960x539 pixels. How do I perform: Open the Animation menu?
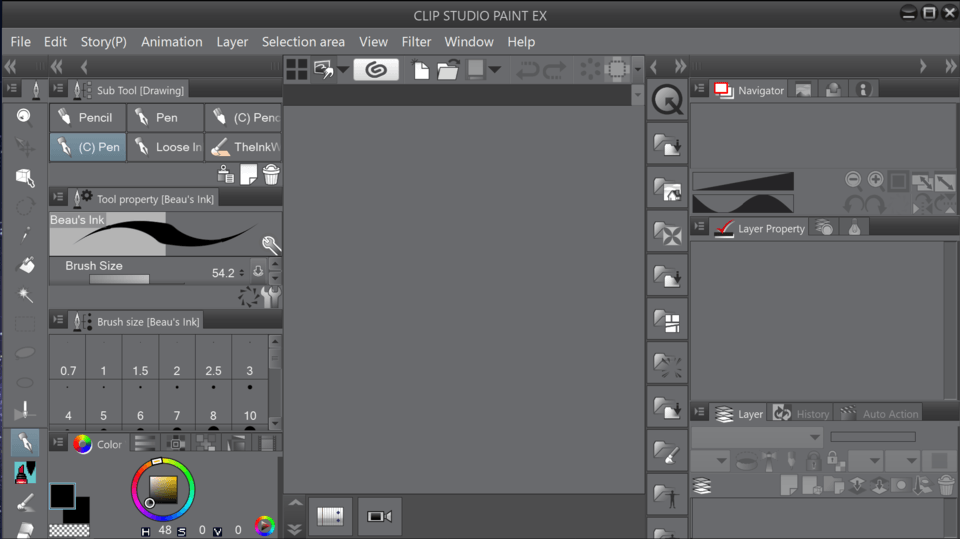[171, 42]
